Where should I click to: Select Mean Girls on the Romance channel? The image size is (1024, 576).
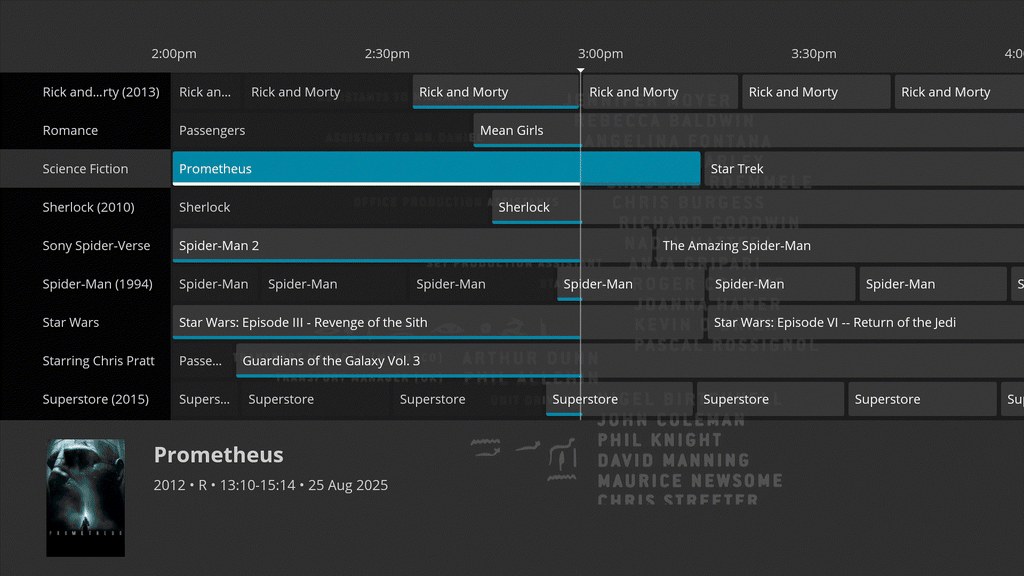tap(527, 130)
